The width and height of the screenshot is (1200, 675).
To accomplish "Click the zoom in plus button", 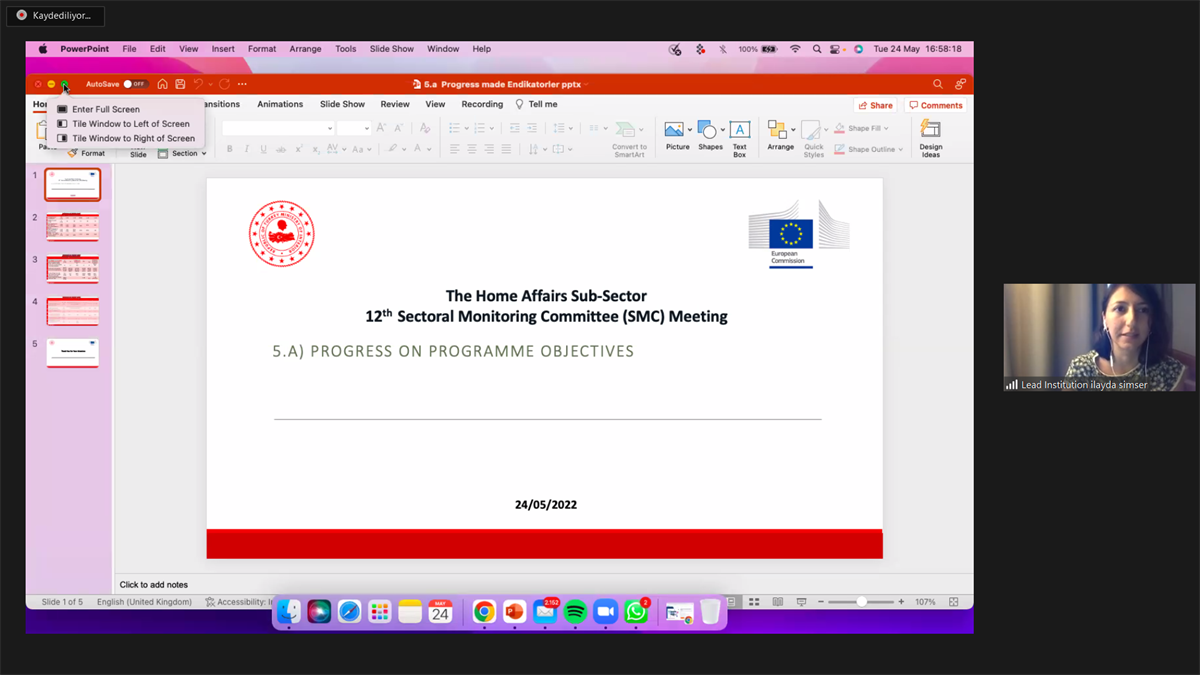I will (x=901, y=602).
